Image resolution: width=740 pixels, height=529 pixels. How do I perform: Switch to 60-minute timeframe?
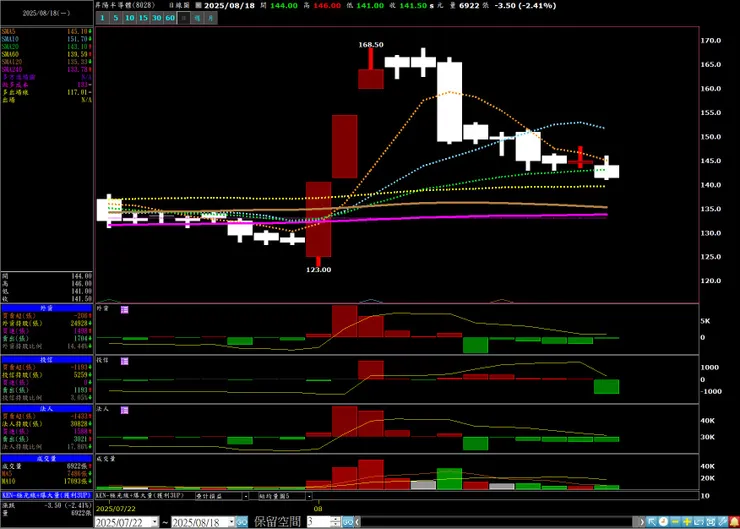(x=170, y=18)
